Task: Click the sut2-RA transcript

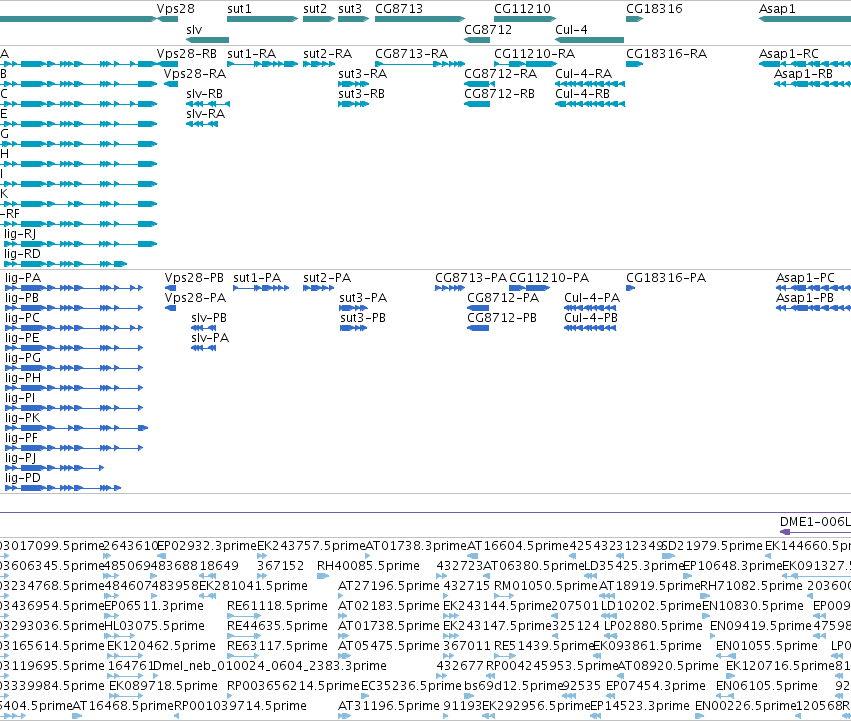Action: coord(319,64)
